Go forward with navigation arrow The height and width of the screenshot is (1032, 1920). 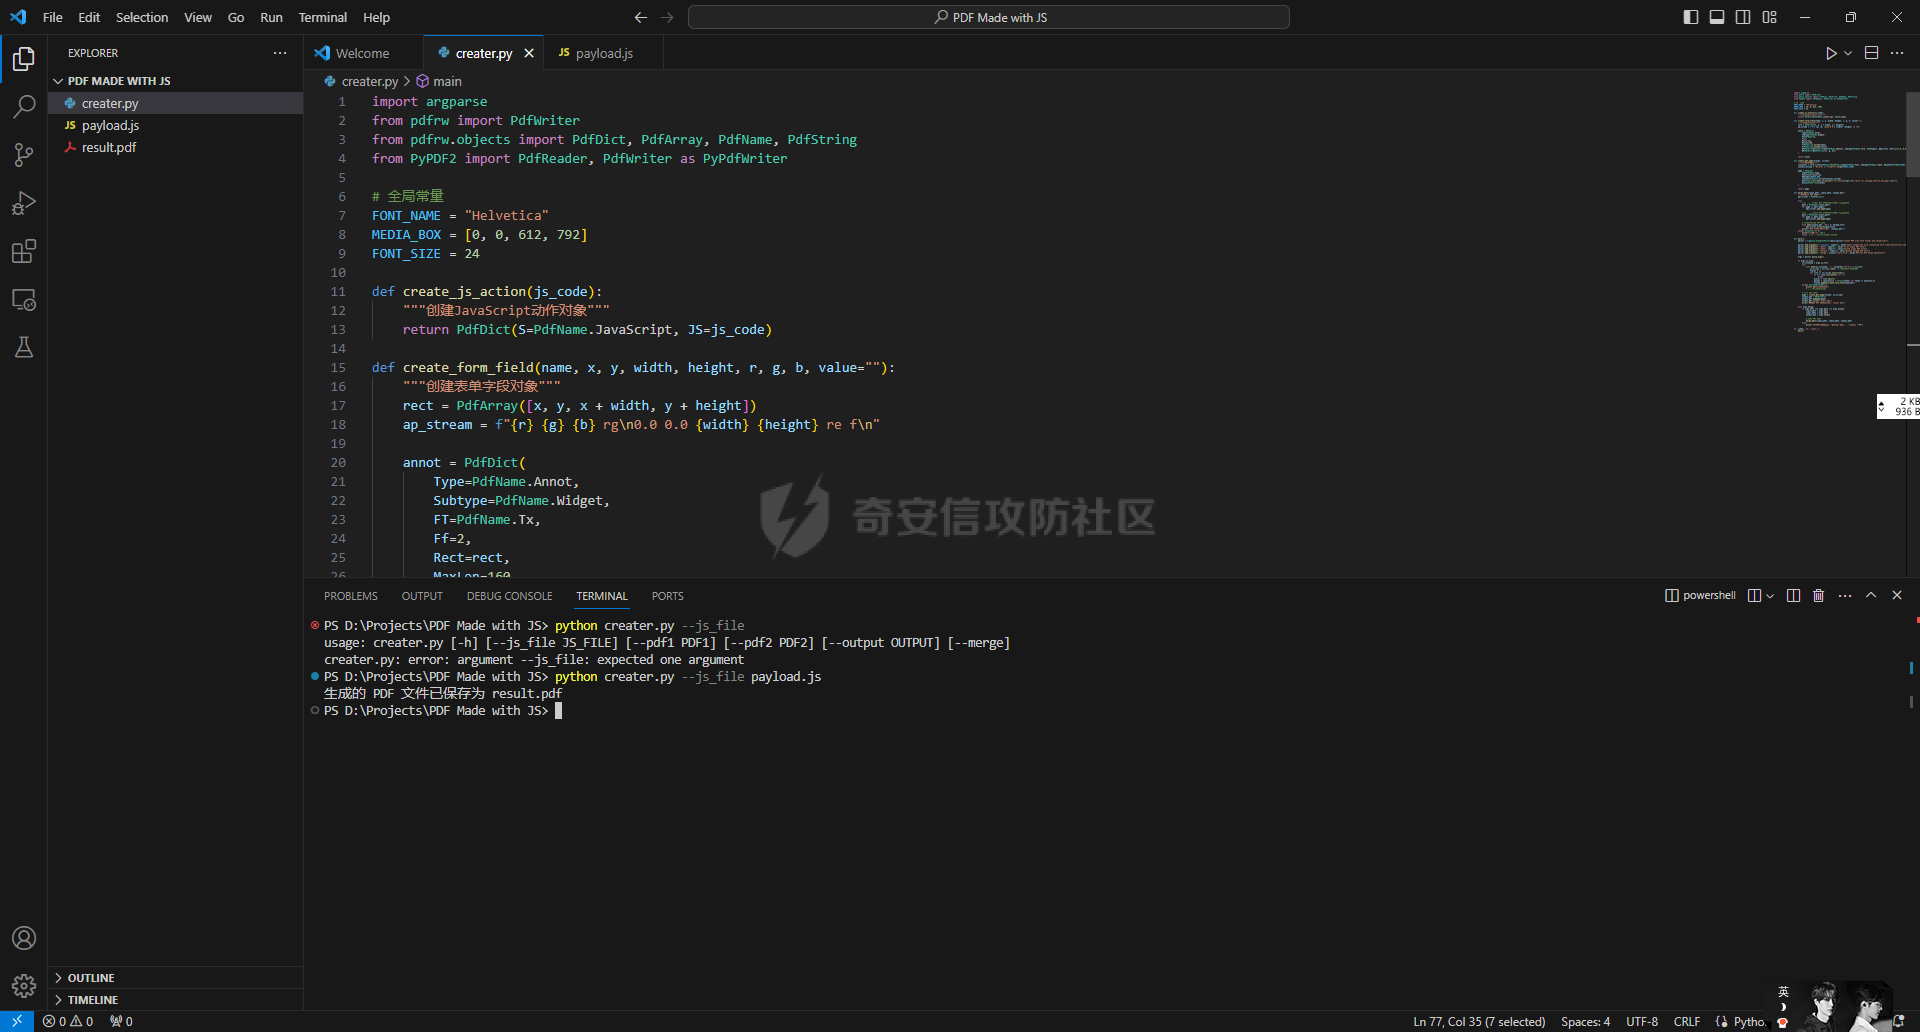668,17
